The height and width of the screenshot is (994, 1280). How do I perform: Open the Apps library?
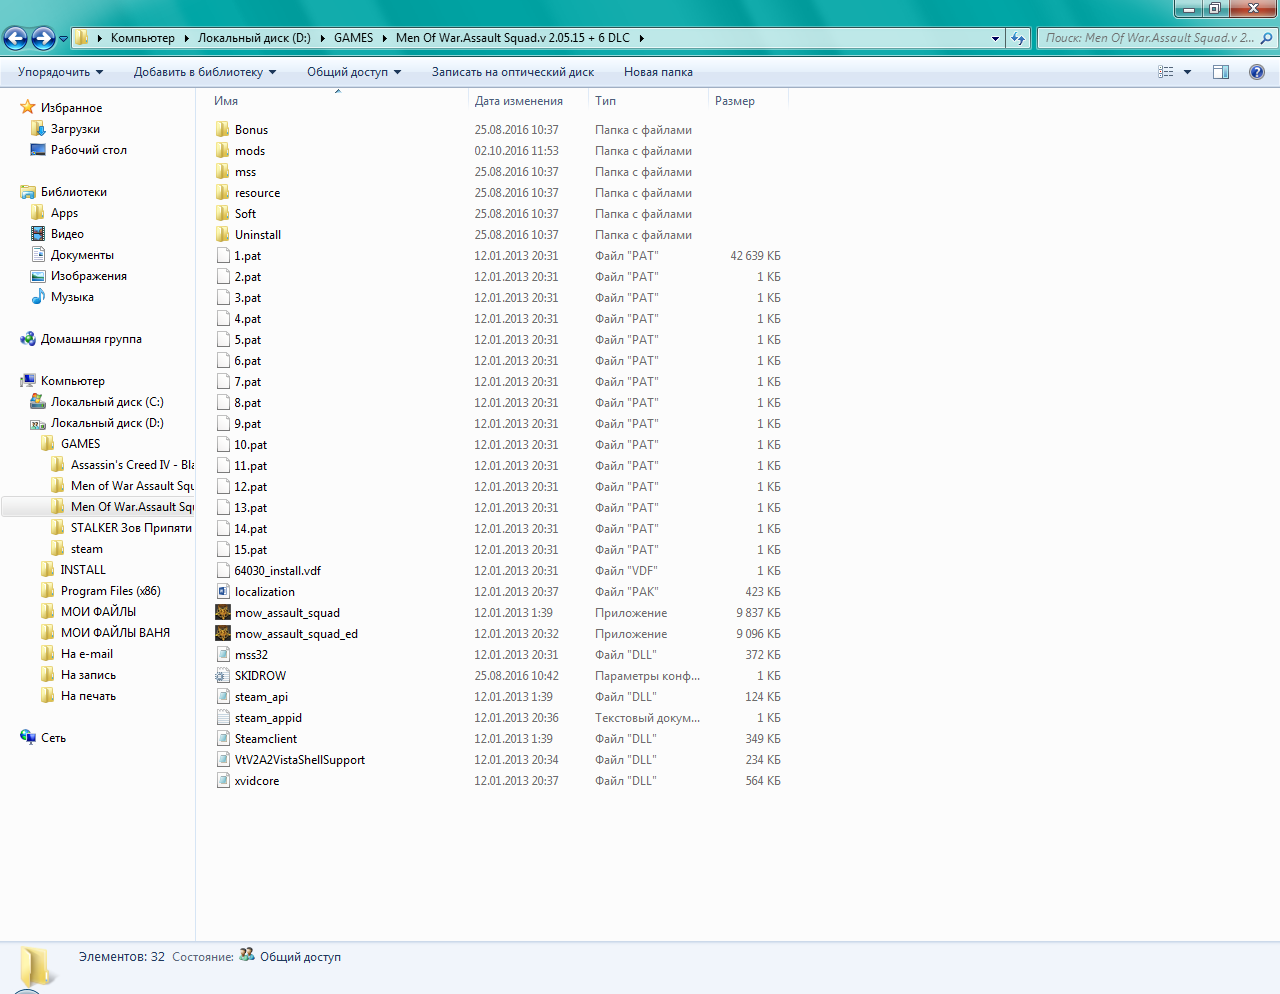tap(64, 213)
